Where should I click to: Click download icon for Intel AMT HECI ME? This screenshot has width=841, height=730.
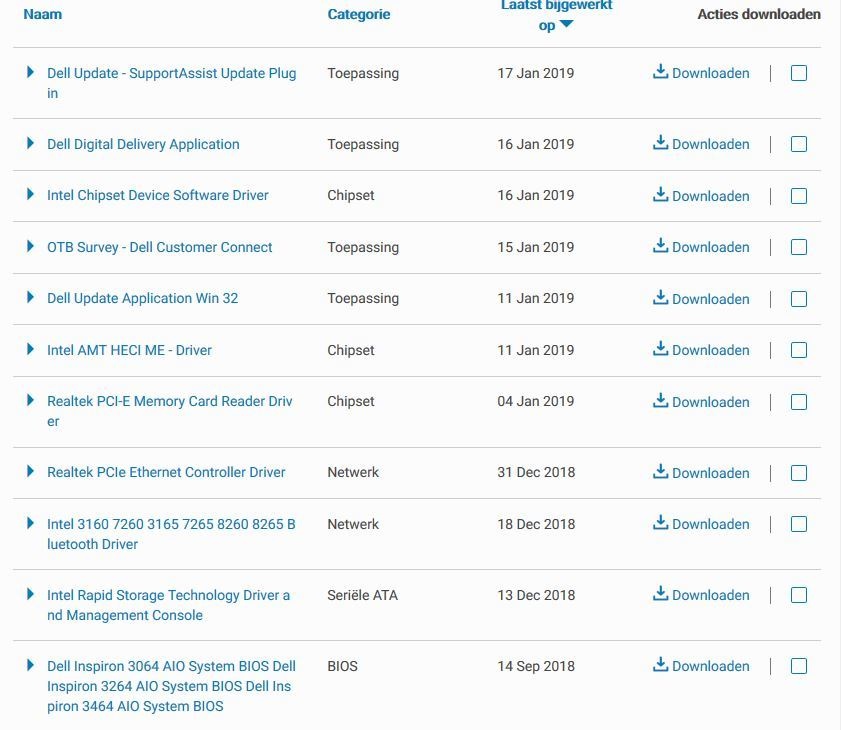[660, 349]
